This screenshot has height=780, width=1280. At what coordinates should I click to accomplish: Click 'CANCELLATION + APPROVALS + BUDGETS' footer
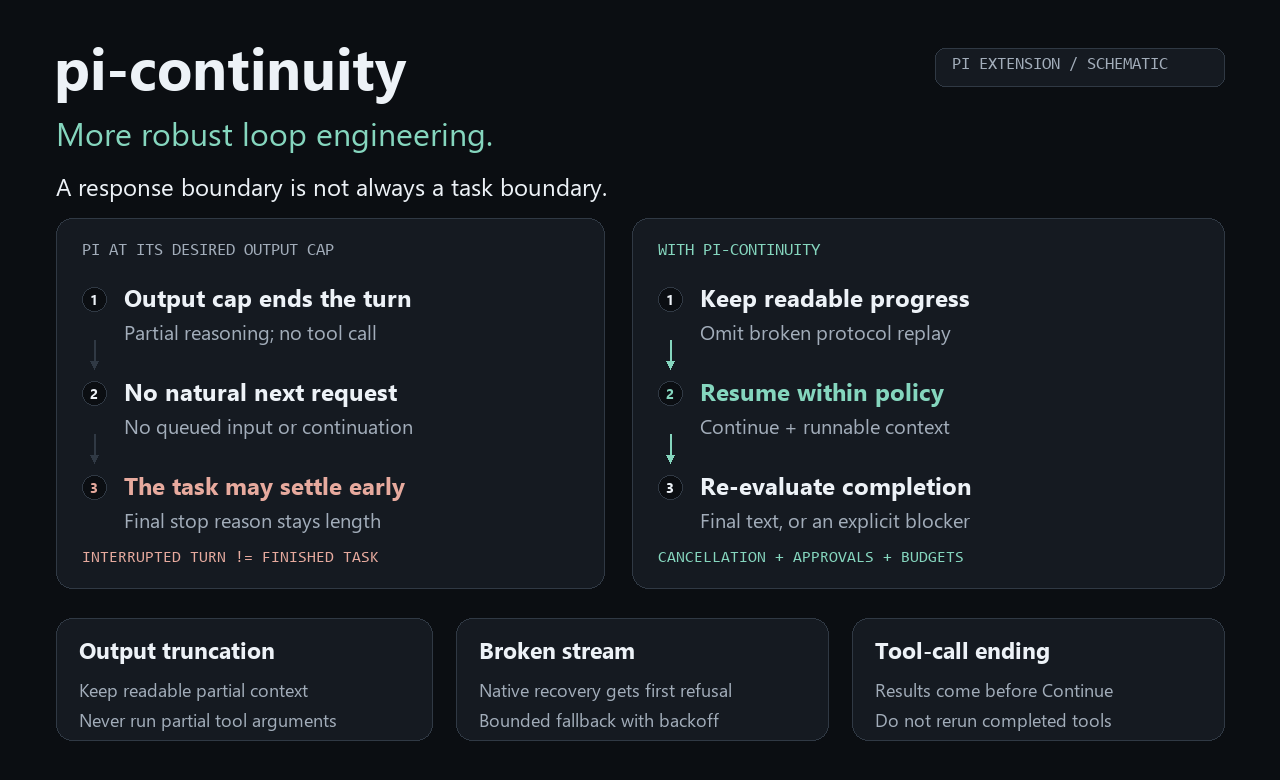pyautogui.click(x=810, y=557)
